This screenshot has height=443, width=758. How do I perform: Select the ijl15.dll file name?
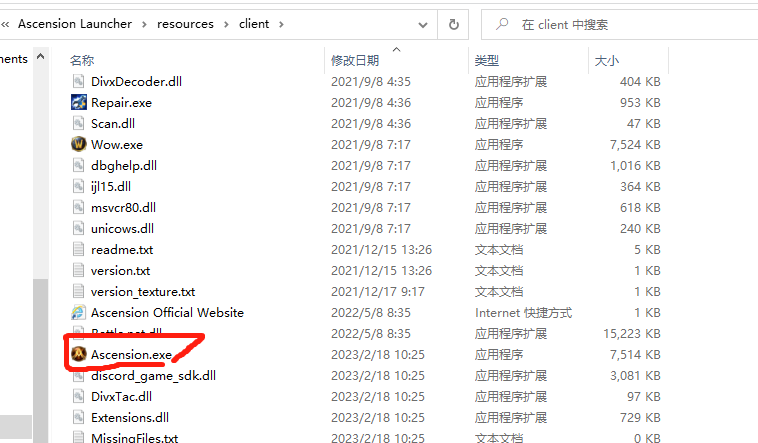(111, 186)
